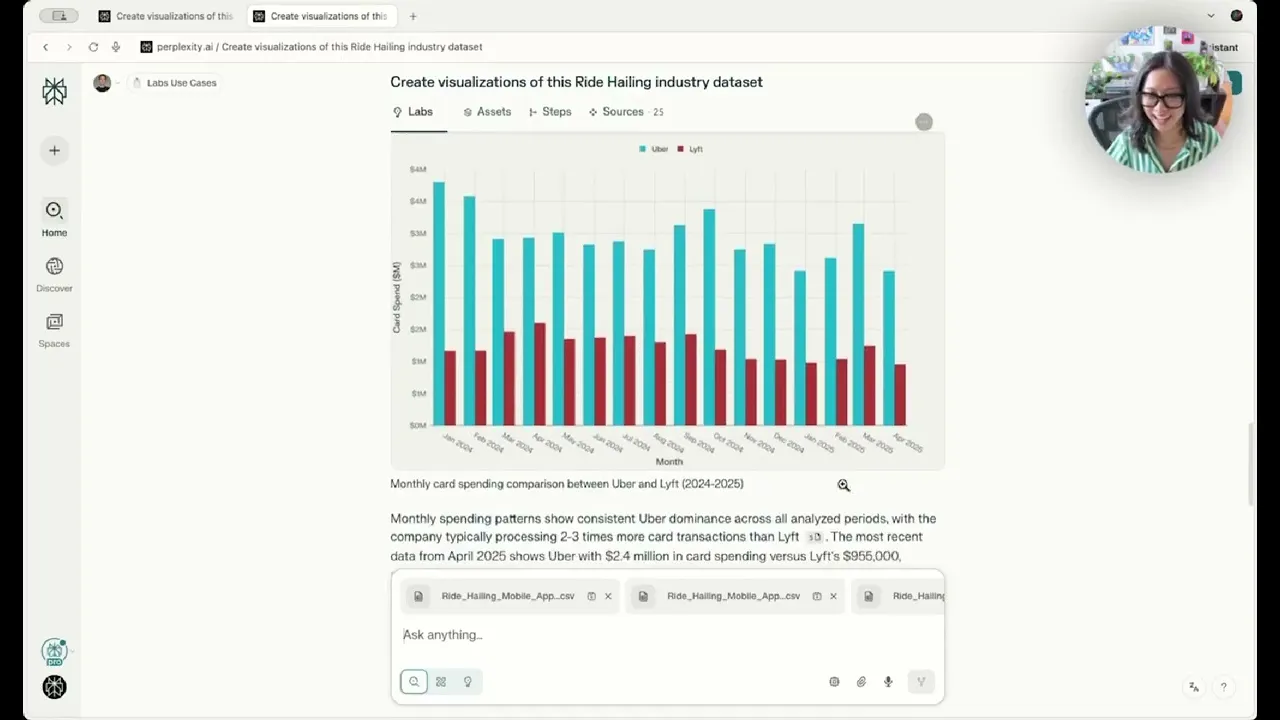
Task: Reload the current page
Action: (x=93, y=47)
